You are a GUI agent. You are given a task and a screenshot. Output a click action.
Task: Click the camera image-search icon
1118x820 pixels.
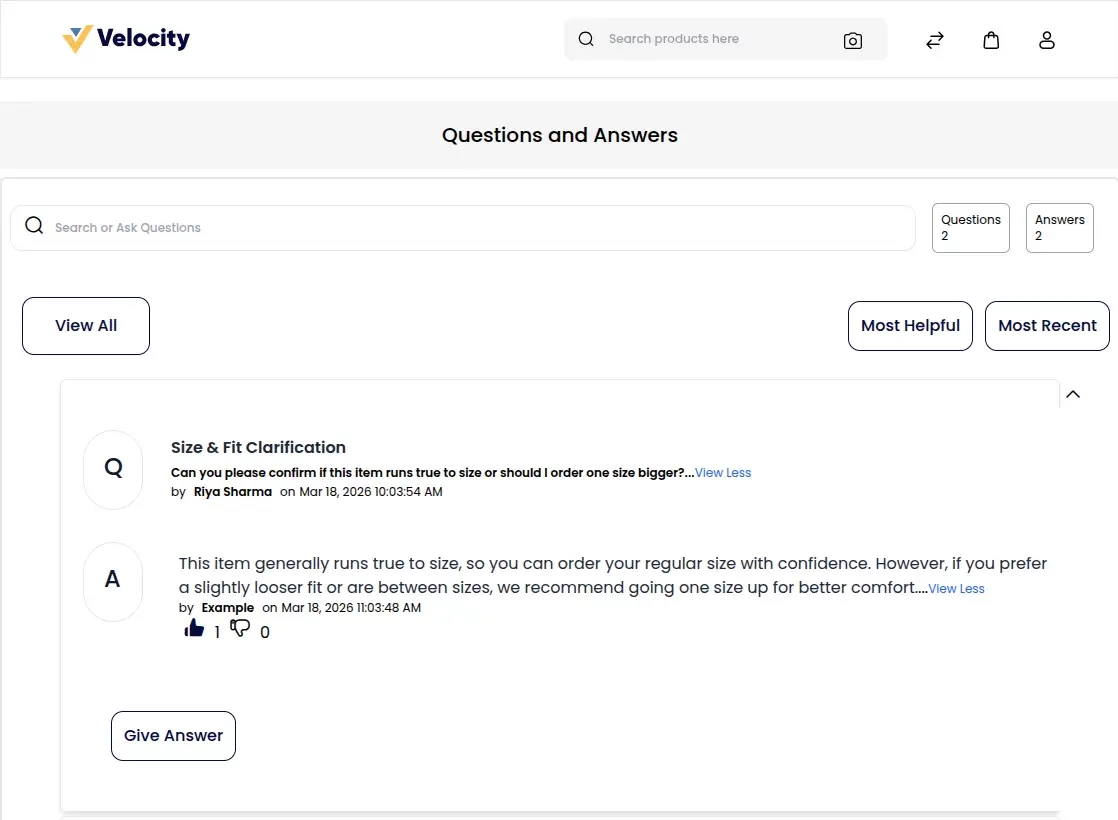[853, 41]
